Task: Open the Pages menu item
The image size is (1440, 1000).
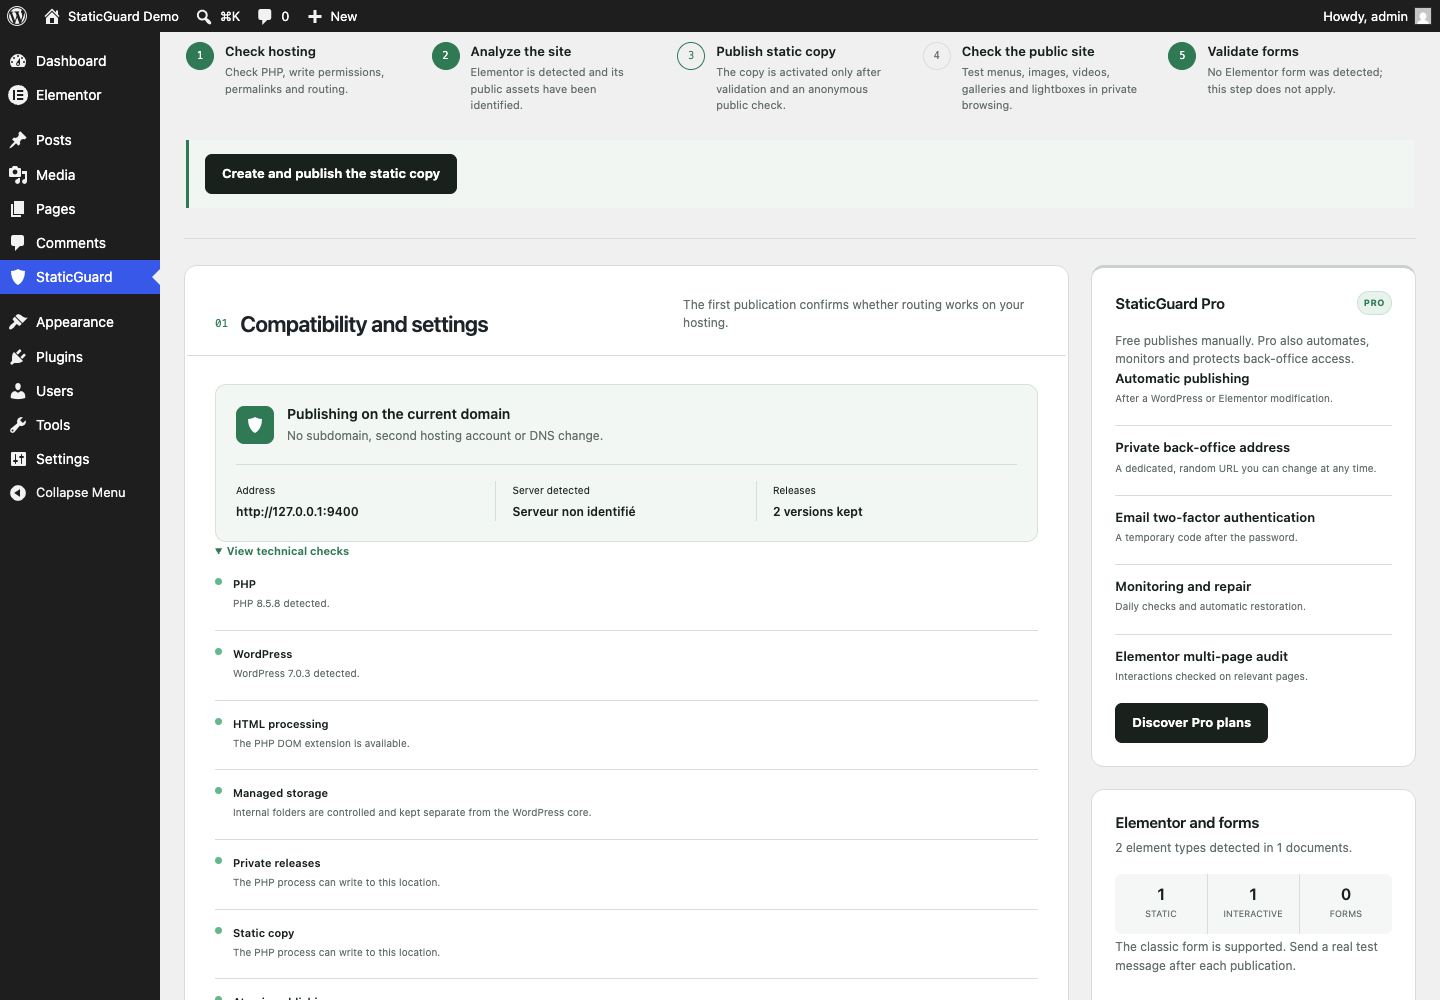Action: (80, 209)
